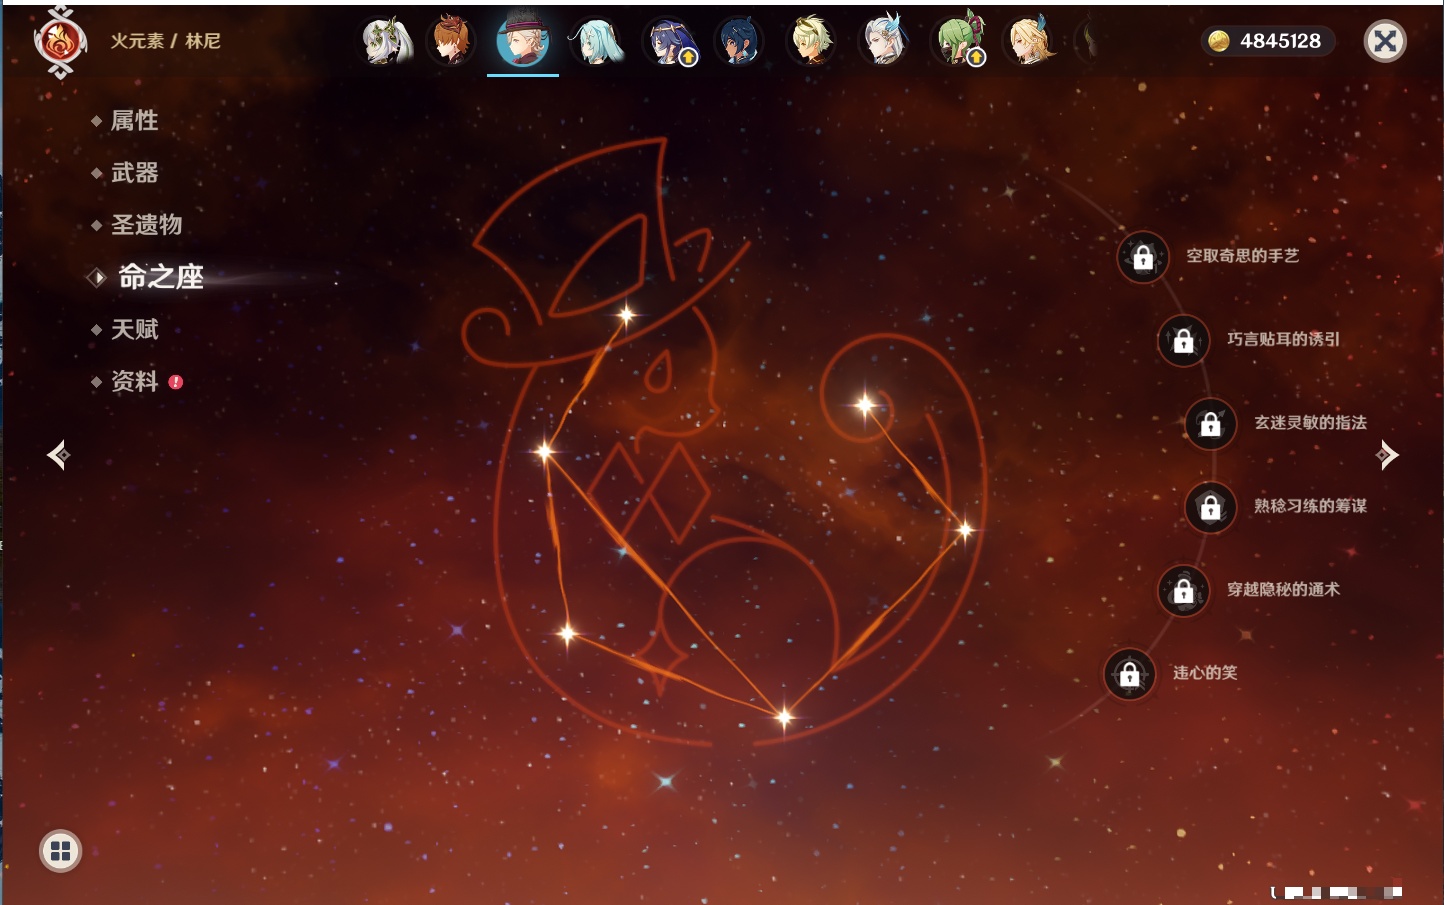Click the lock icon for 空取奇思的手艺
1444x905 pixels.
point(1143,258)
